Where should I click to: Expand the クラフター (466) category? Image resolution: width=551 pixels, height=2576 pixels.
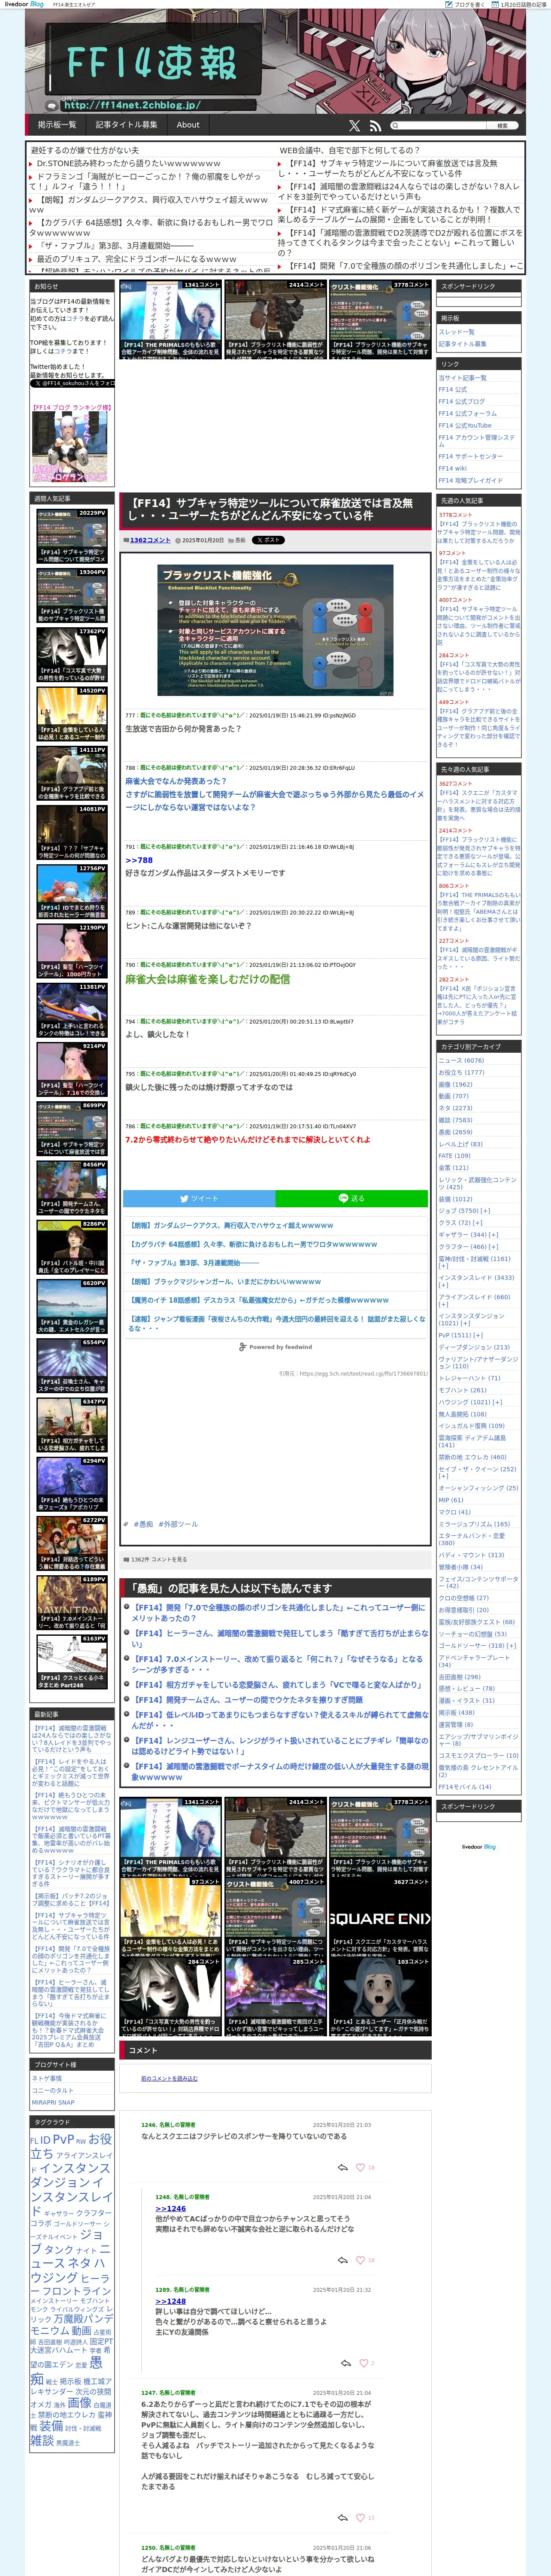coord(494,1247)
